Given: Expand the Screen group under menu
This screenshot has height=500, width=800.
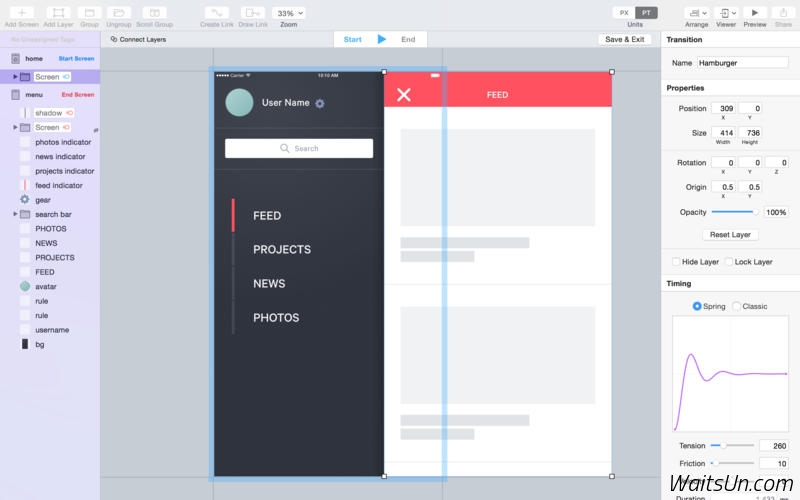Looking at the screenshot, I should tap(15, 127).
